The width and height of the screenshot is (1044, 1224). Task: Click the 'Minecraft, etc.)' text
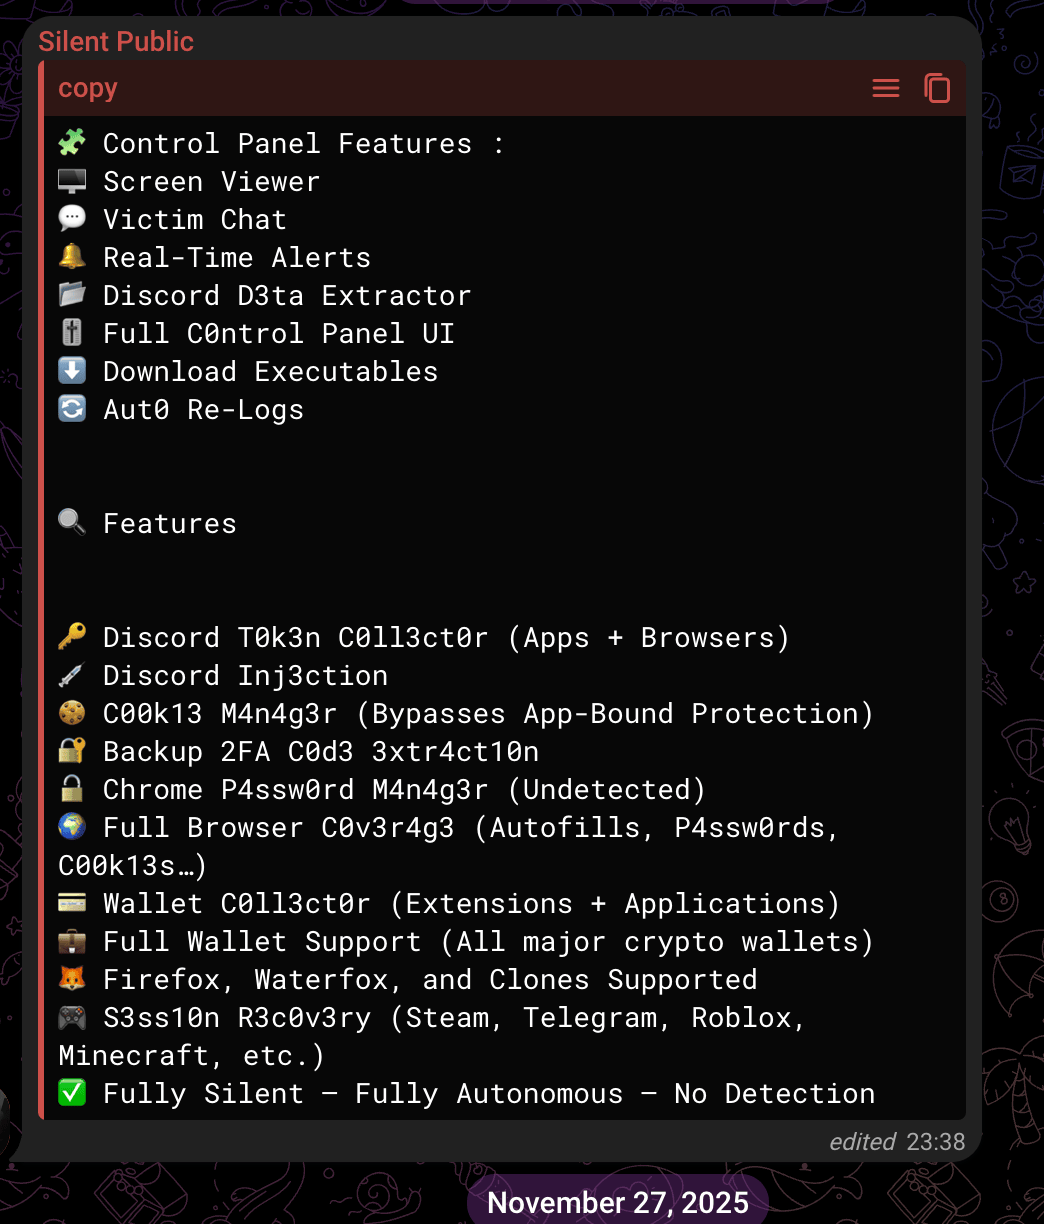tap(191, 1056)
